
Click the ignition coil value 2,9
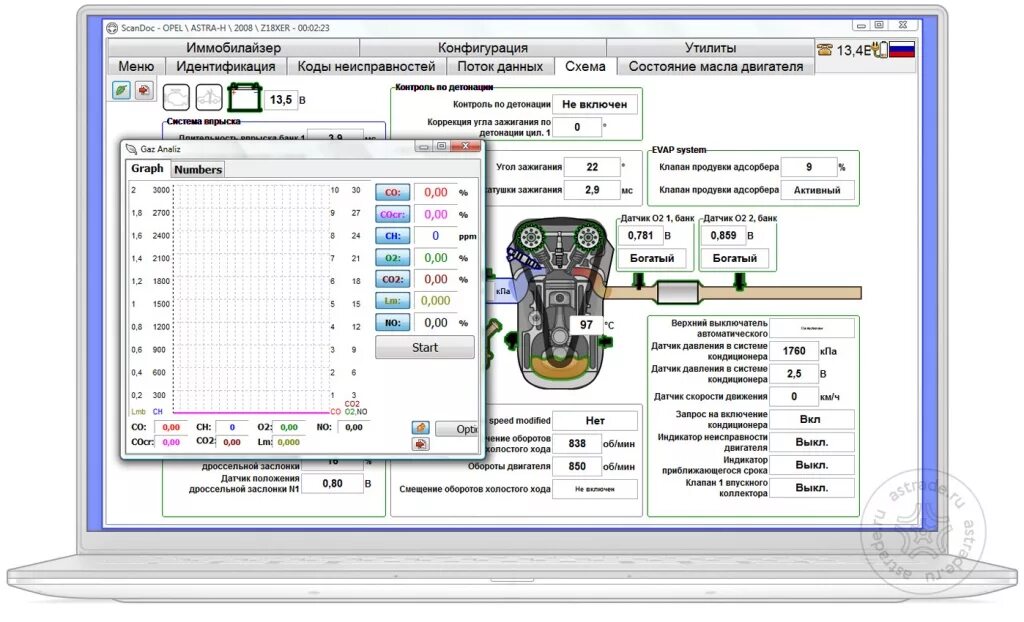(x=592, y=190)
